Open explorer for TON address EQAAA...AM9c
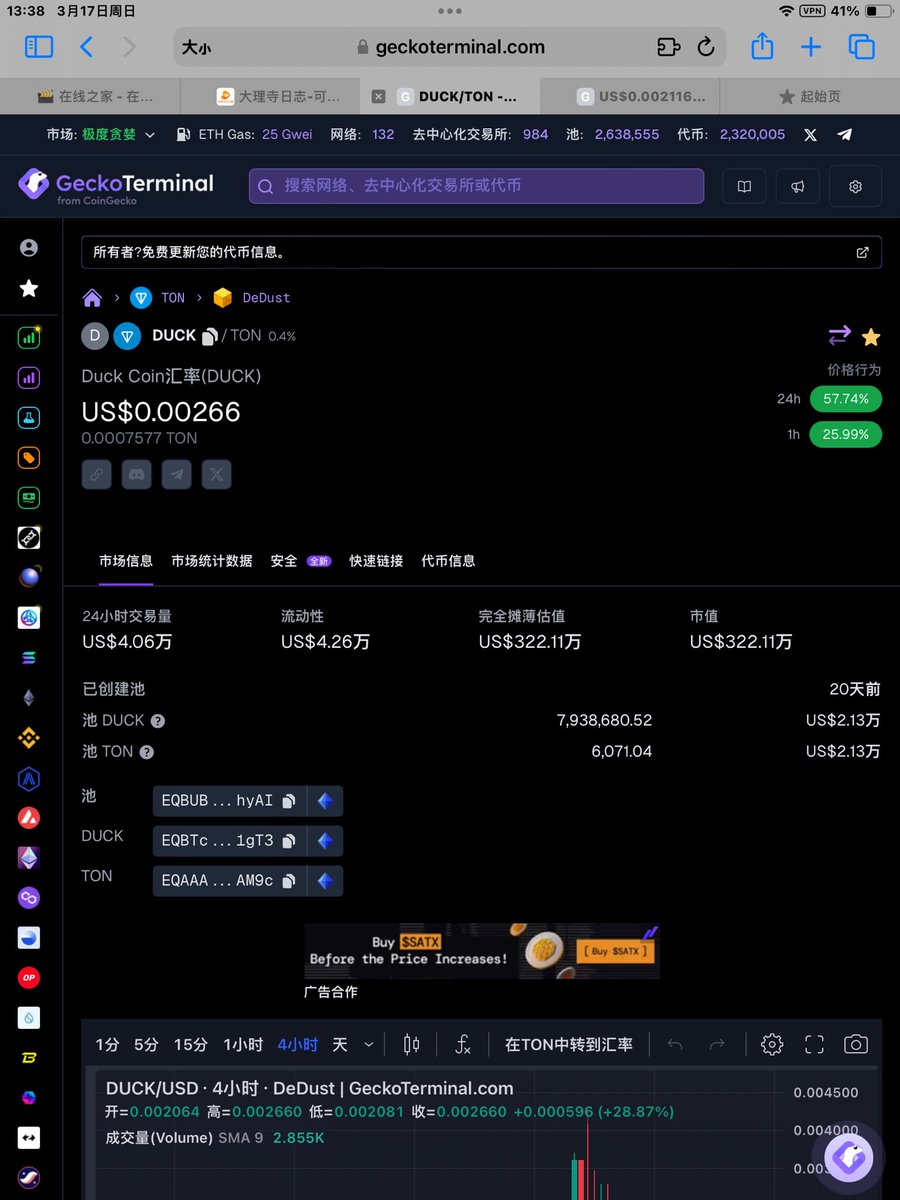The height and width of the screenshot is (1200, 900). click(324, 881)
